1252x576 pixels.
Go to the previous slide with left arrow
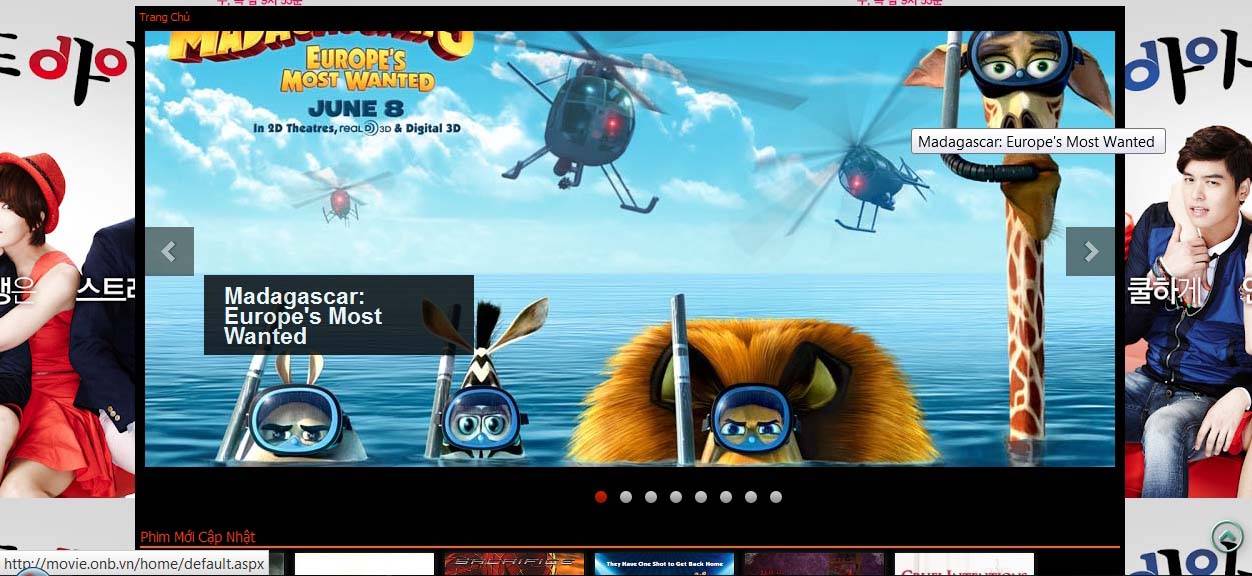[169, 252]
